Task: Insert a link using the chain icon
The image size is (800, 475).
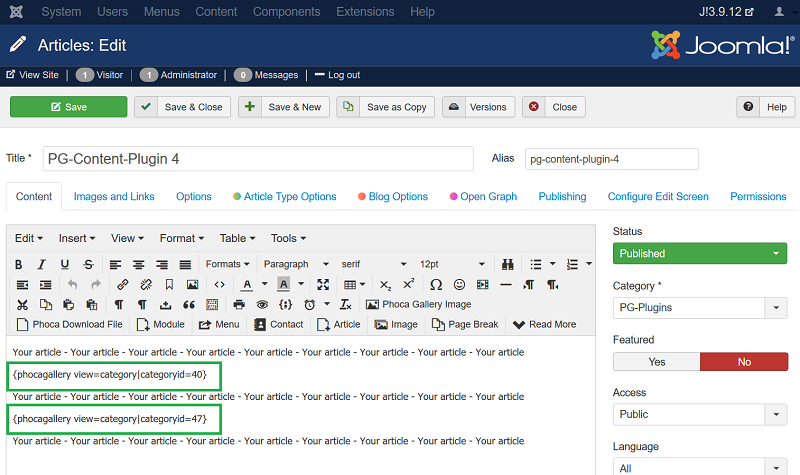Action: 122,285
